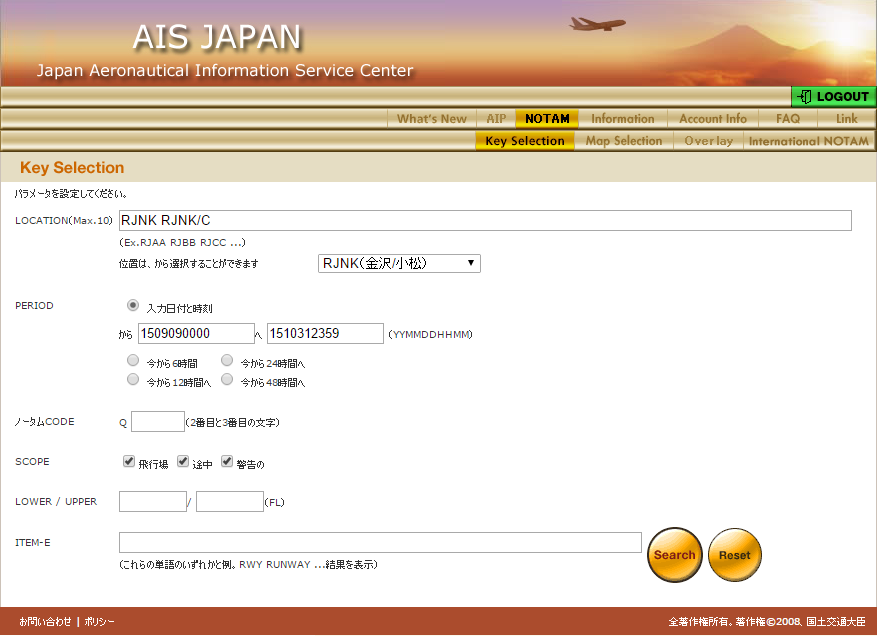Open the Account Info tab

click(x=713, y=119)
